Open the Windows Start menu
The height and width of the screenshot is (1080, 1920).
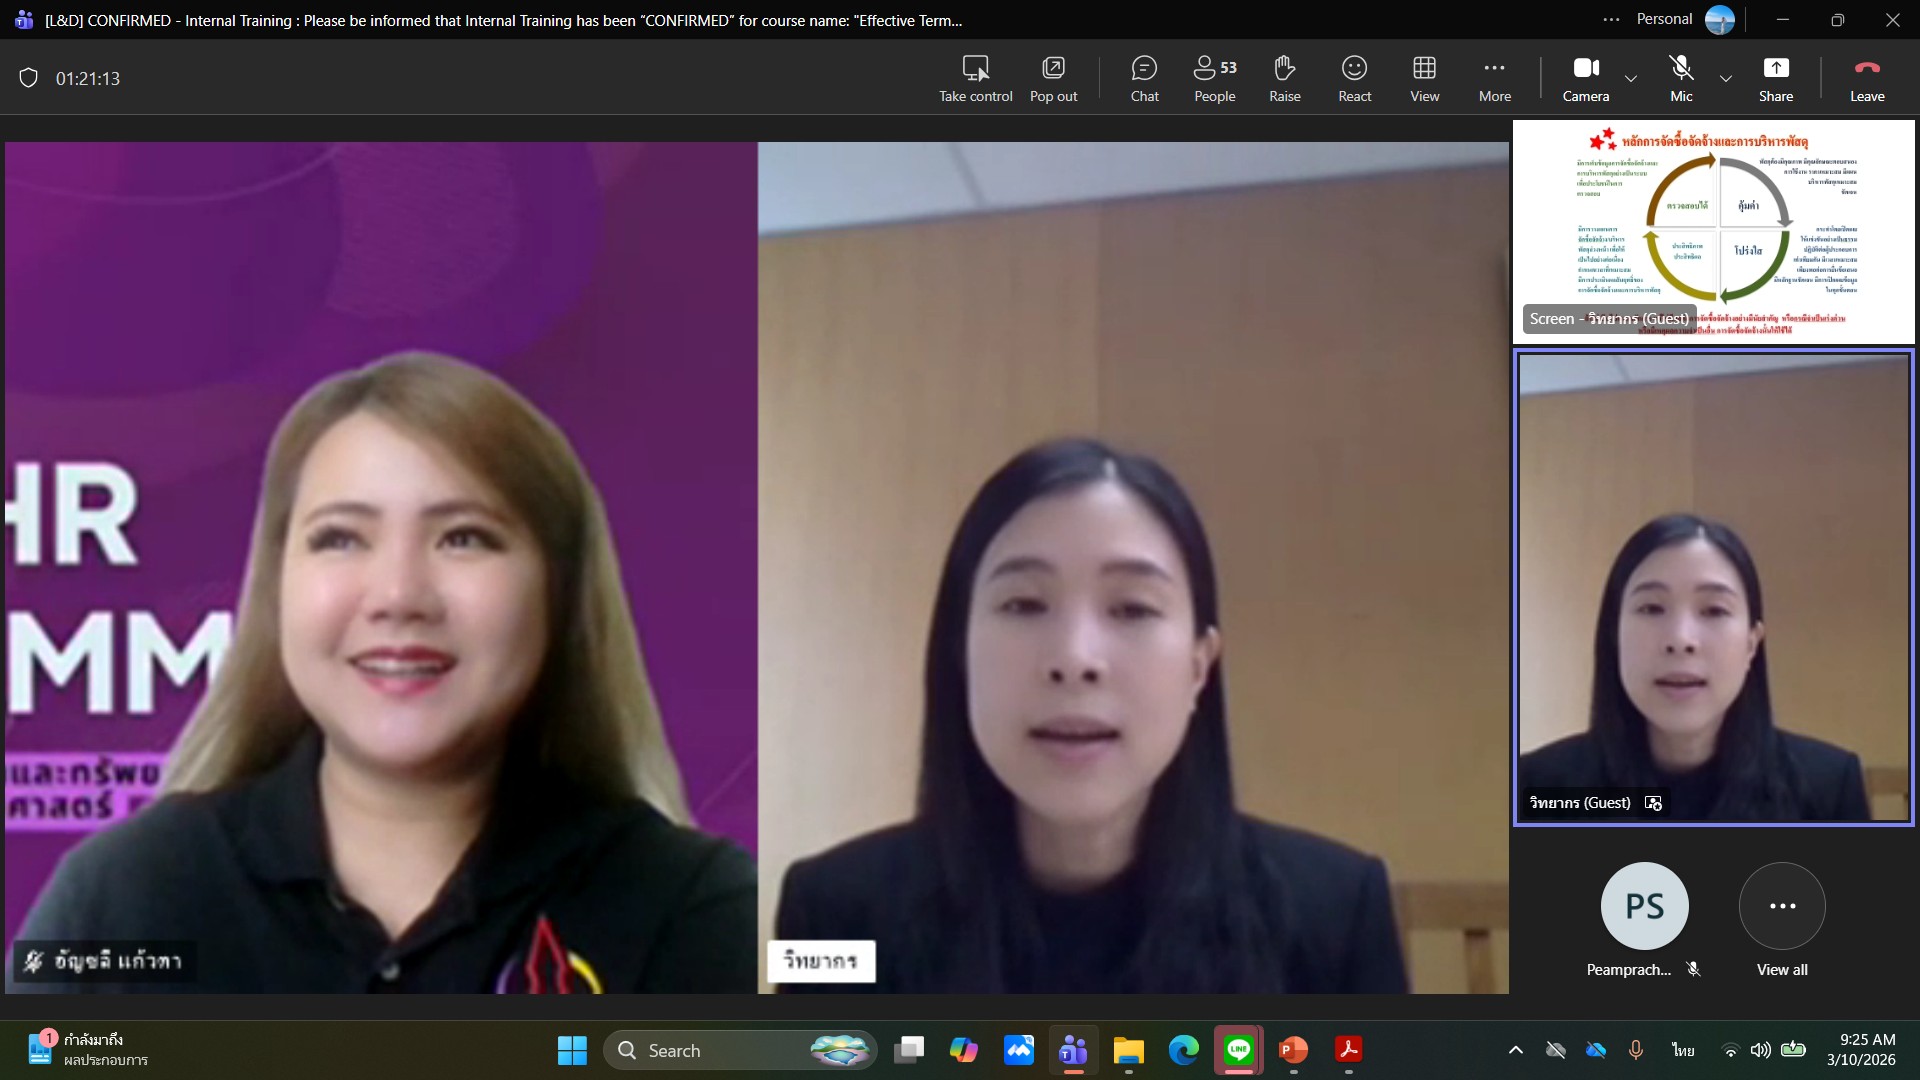click(x=572, y=1050)
